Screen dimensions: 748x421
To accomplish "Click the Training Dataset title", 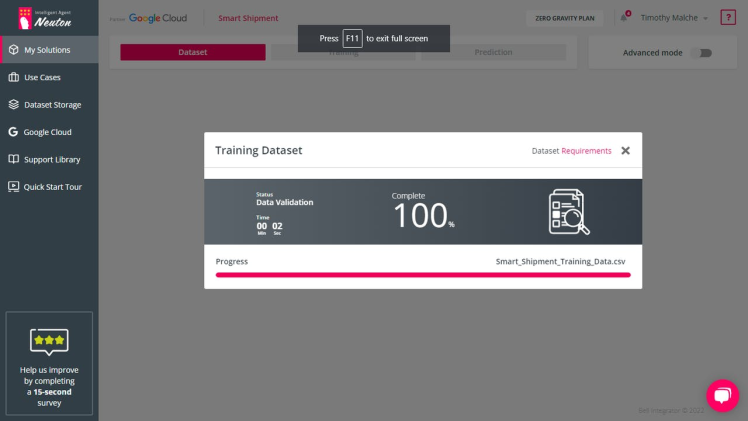I will pyautogui.click(x=259, y=150).
